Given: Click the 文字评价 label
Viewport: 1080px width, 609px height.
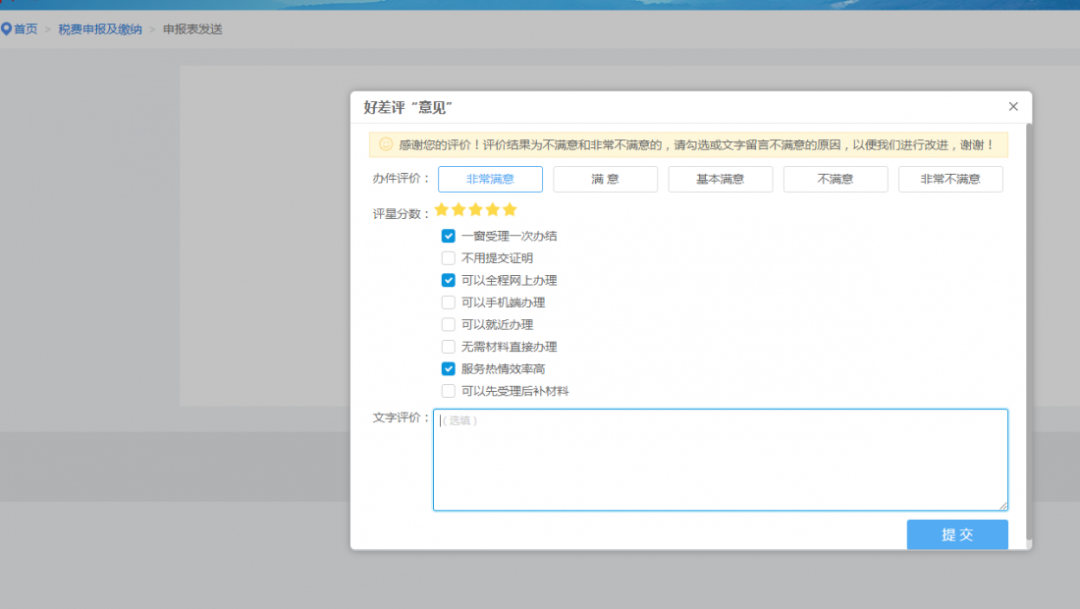Looking at the screenshot, I should click(401, 417).
